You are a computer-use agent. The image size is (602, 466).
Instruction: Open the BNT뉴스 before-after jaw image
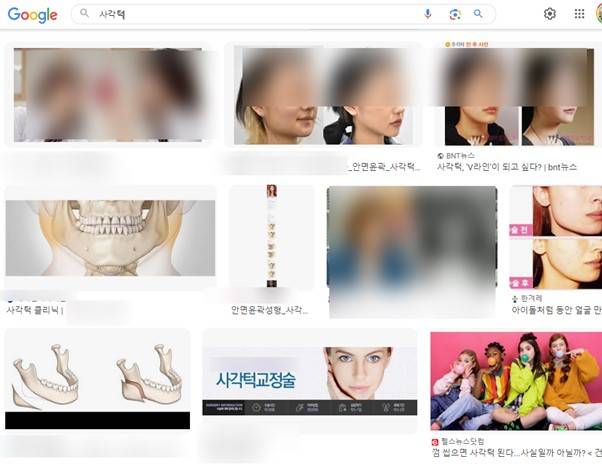(519, 97)
